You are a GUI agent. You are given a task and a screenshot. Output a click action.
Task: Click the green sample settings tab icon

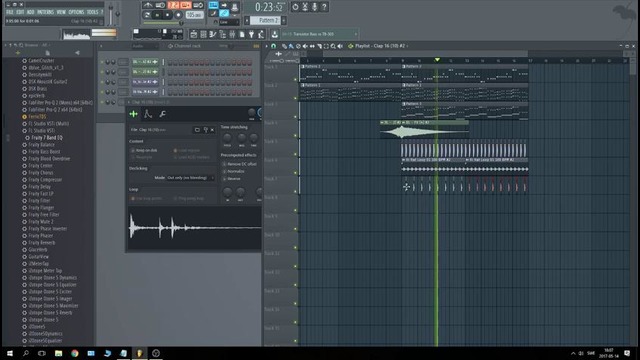[133, 114]
